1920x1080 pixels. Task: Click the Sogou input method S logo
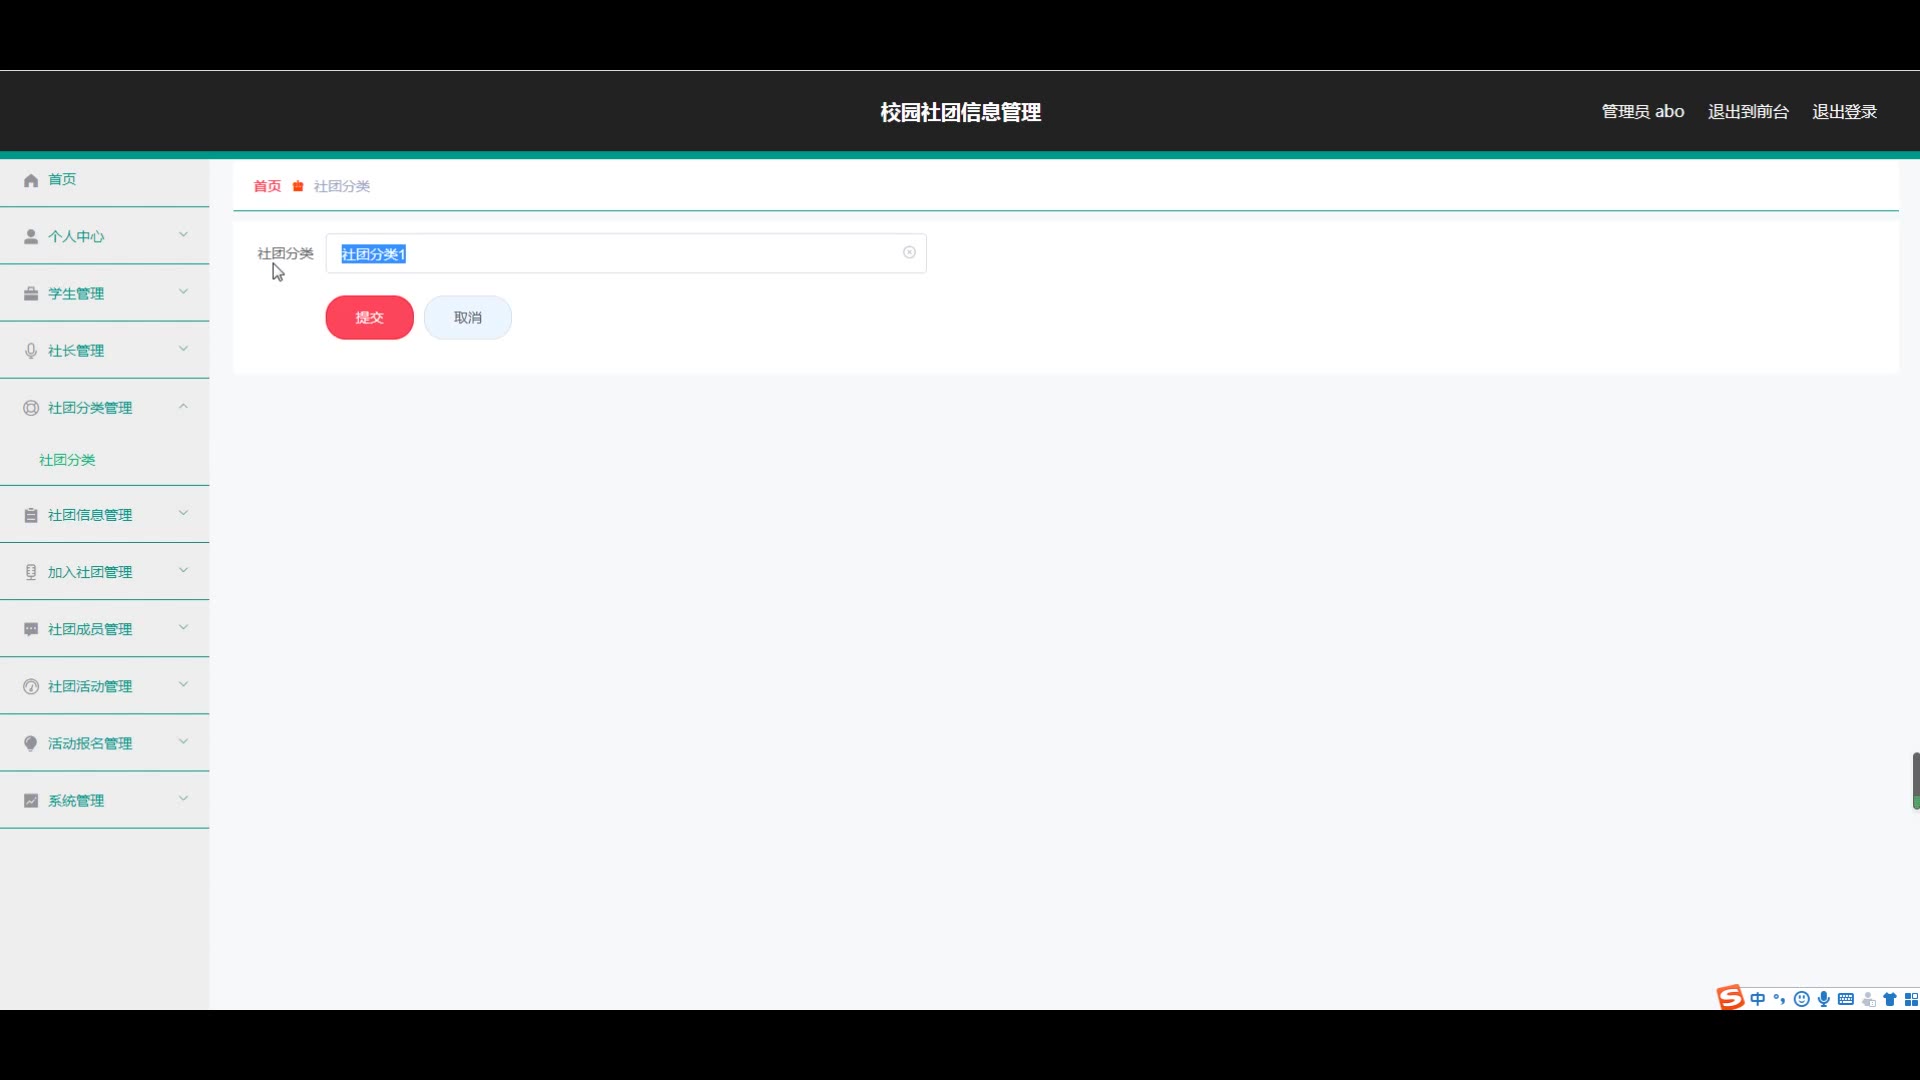pyautogui.click(x=1730, y=998)
